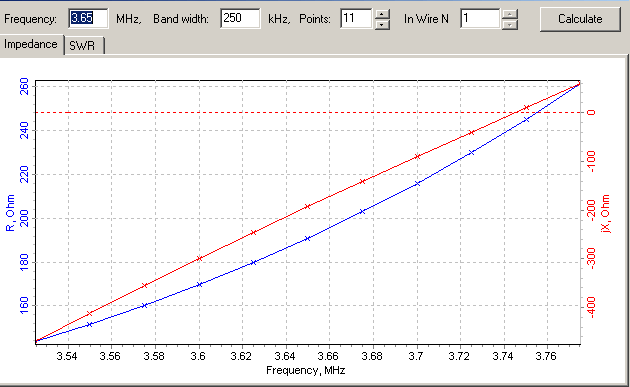The width and height of the screenshot is (630, 387).
Task: Click the red dashed zero reactance line
Action: (308, 113)
